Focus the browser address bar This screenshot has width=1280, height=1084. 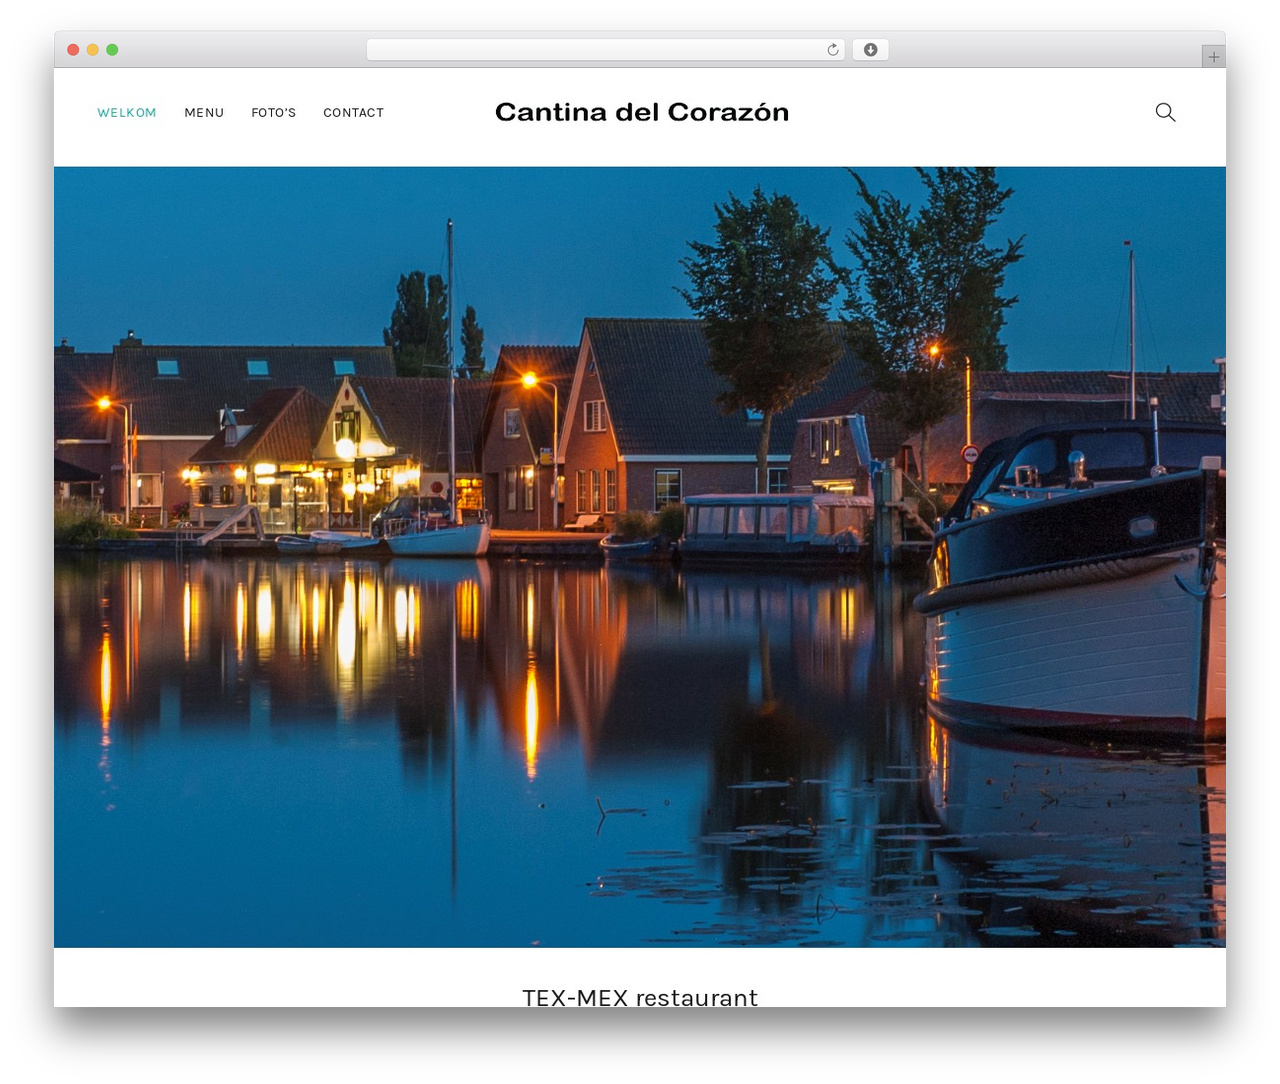click(605, 50)
